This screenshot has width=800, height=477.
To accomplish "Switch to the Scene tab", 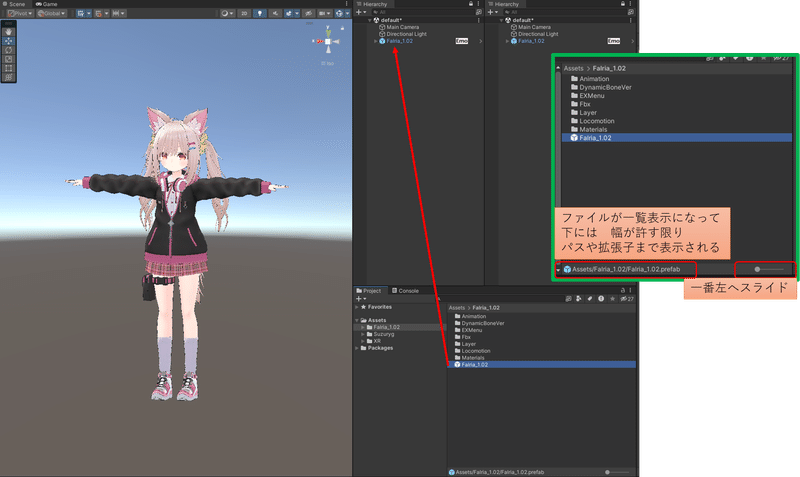I will [14, 4].
